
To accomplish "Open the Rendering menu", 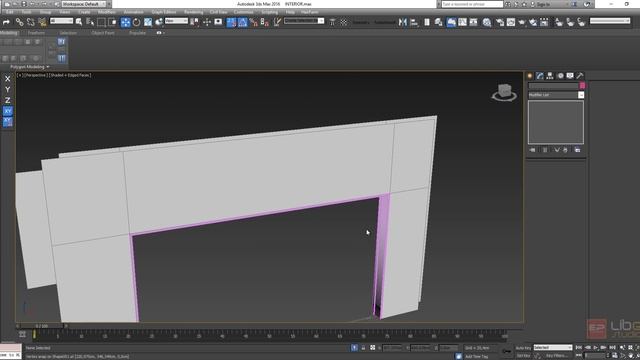I will pos(193,12).
